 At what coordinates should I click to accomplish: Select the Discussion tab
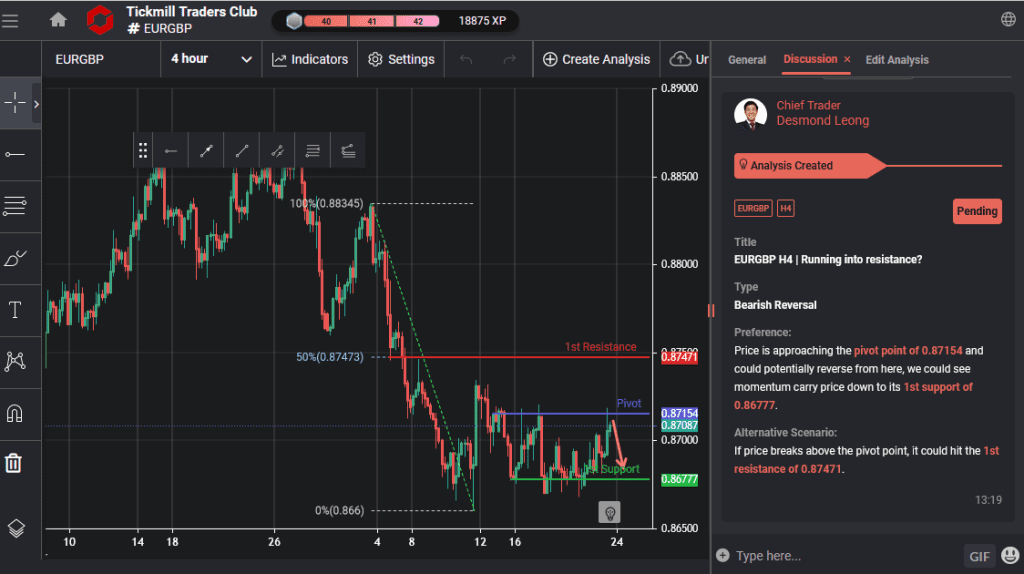click(x=810, y=59)
